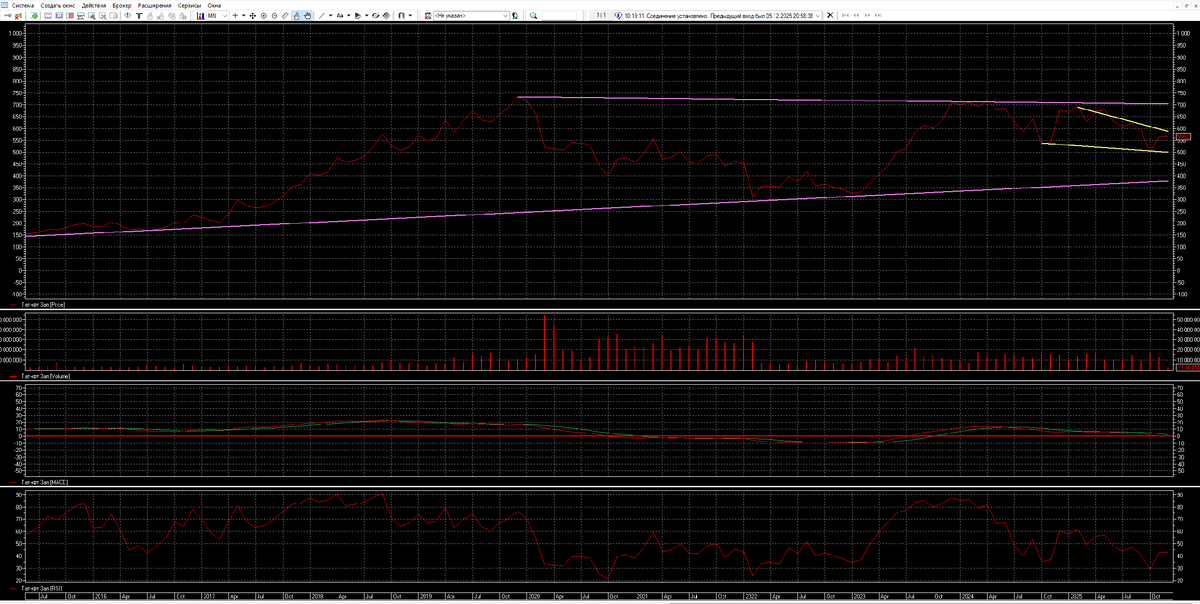The height and width of the screenshot is (604, 1200).
Task: Toggle the first hand pan tool
Action: point(296,16)
